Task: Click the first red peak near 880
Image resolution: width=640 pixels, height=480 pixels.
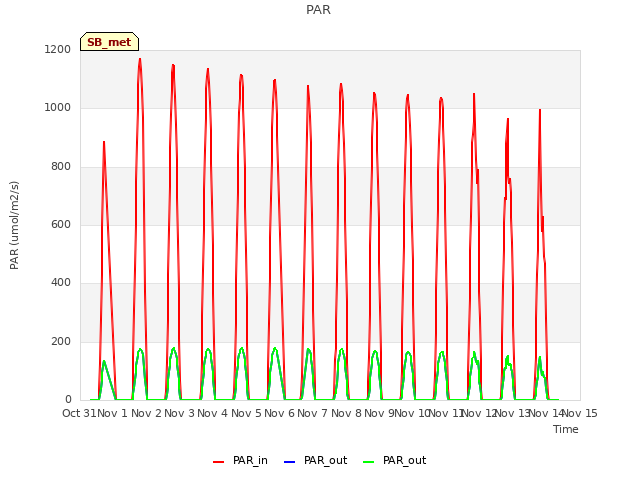Action: pyautogui.click(x=104, y=142)
